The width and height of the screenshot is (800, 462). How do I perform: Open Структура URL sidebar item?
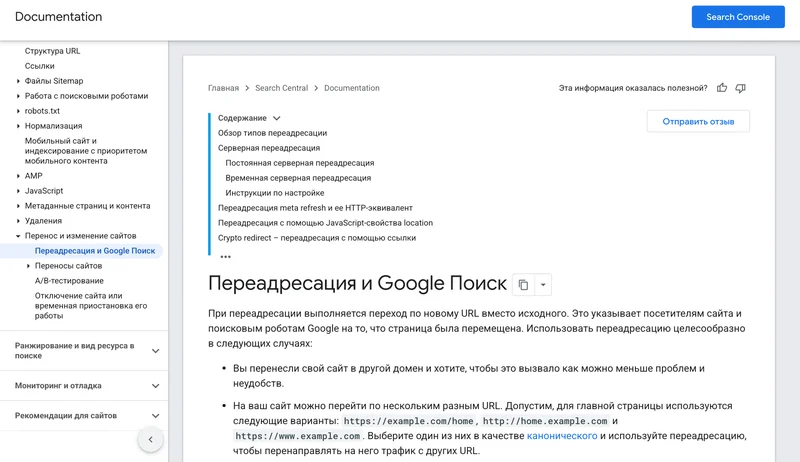53,51
